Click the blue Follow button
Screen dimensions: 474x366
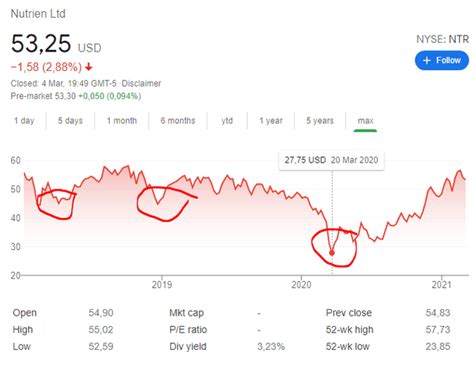click(x=442, y=60)
